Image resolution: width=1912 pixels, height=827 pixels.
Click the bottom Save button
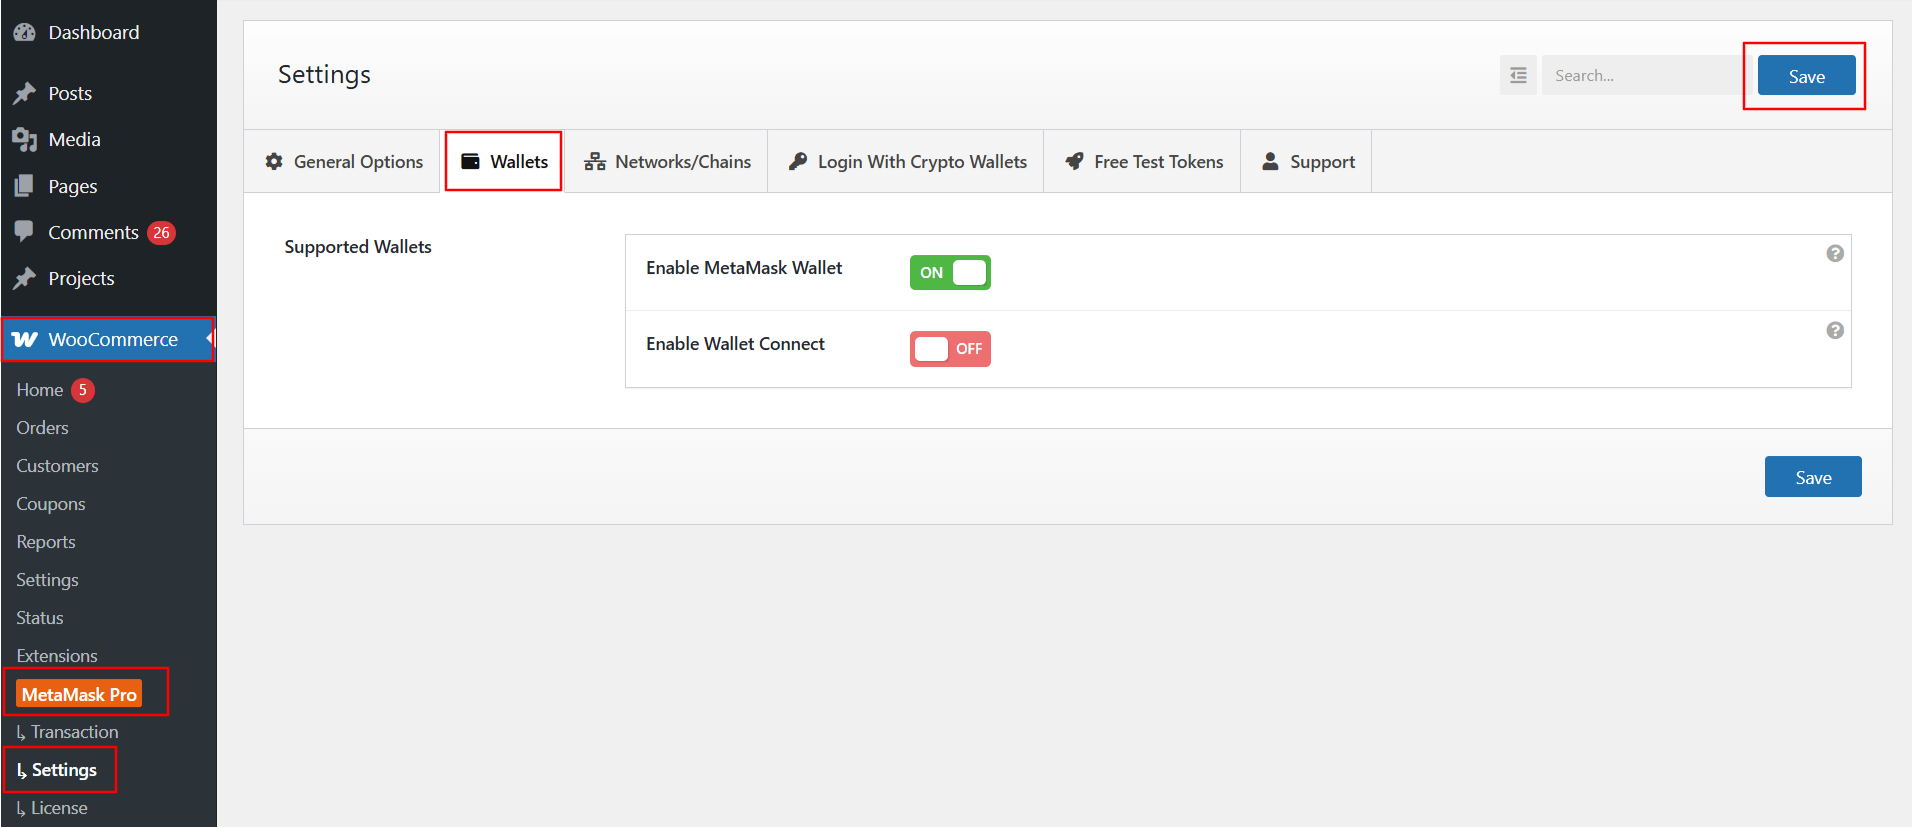coord(1813,477)
